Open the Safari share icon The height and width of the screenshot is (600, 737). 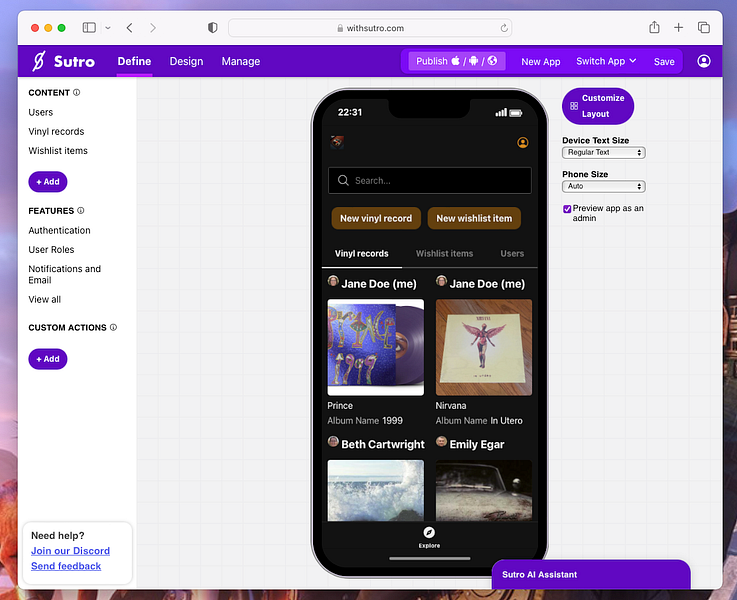click(x=654, y=27)
